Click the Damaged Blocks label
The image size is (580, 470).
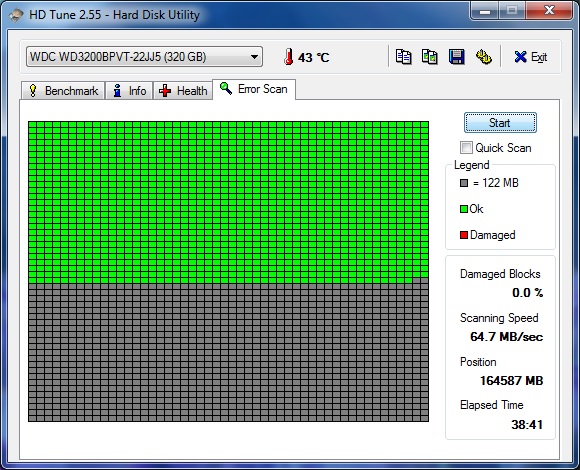tap(500, 274)
